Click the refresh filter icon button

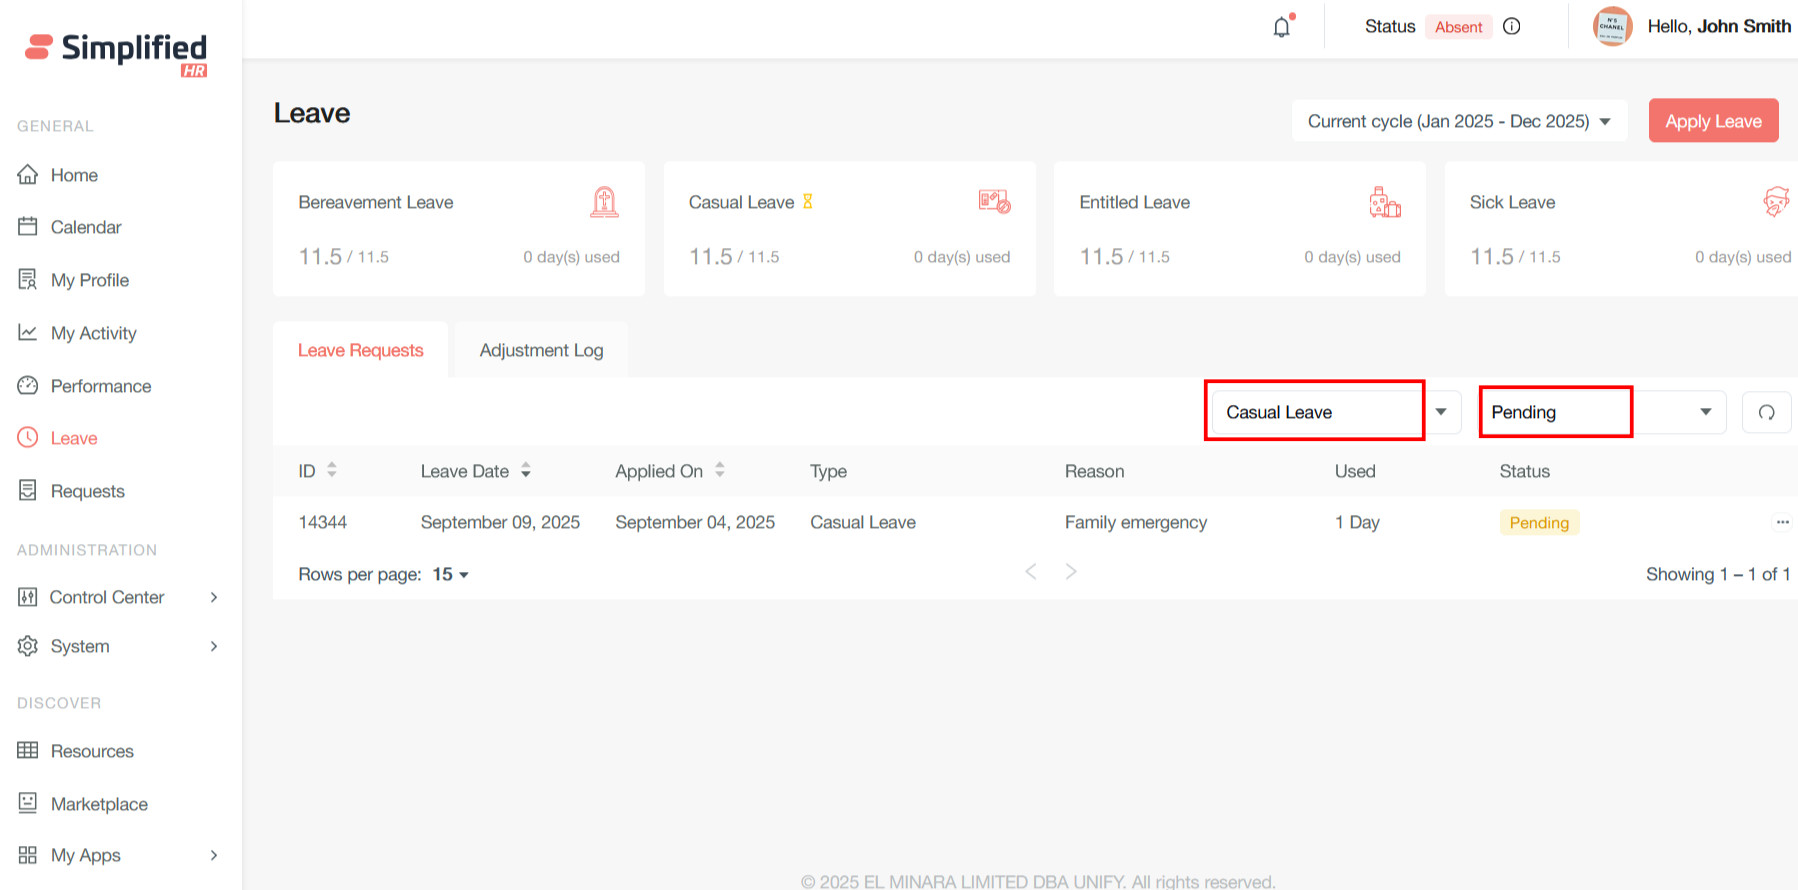point(1766,412)
